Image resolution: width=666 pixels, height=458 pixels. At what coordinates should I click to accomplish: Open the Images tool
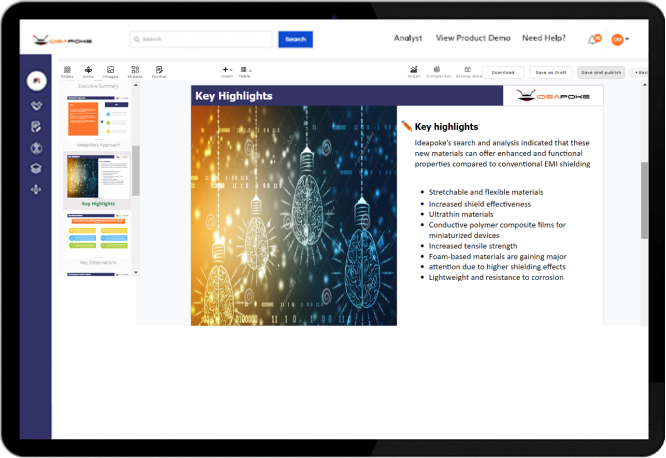click(x=110, y=72)
